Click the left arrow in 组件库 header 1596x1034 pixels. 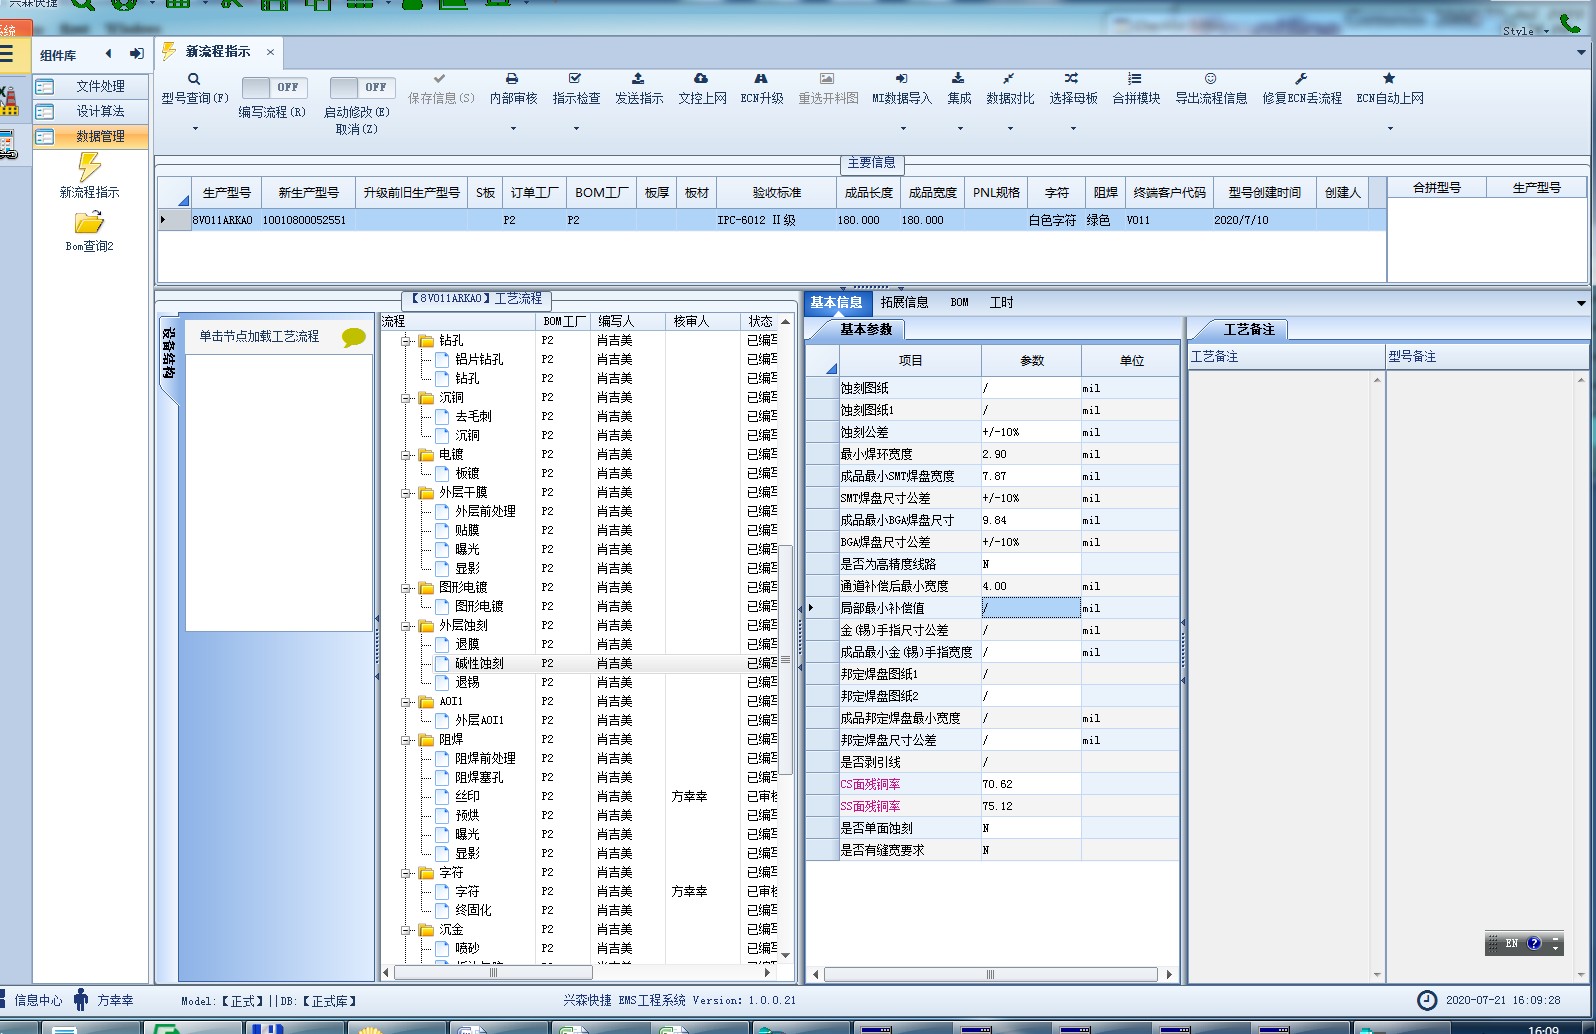pyautogui.click(x=108, y=54)
